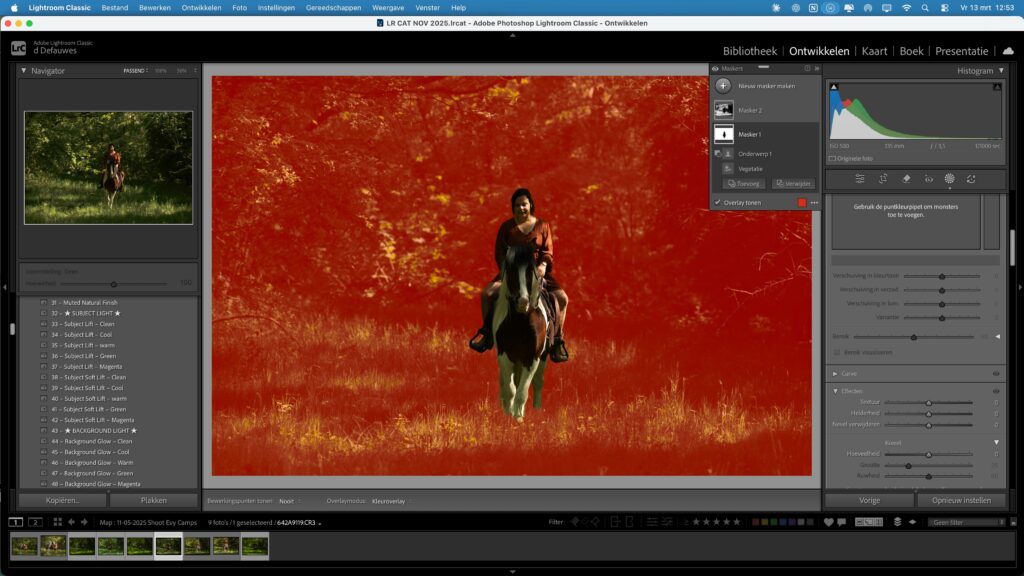Image resolution: width=1024 pixels, height=576 pixels.
Task: Open the Overlaymodus Kleuroverlay dropdown
Action: coord(392,500)
